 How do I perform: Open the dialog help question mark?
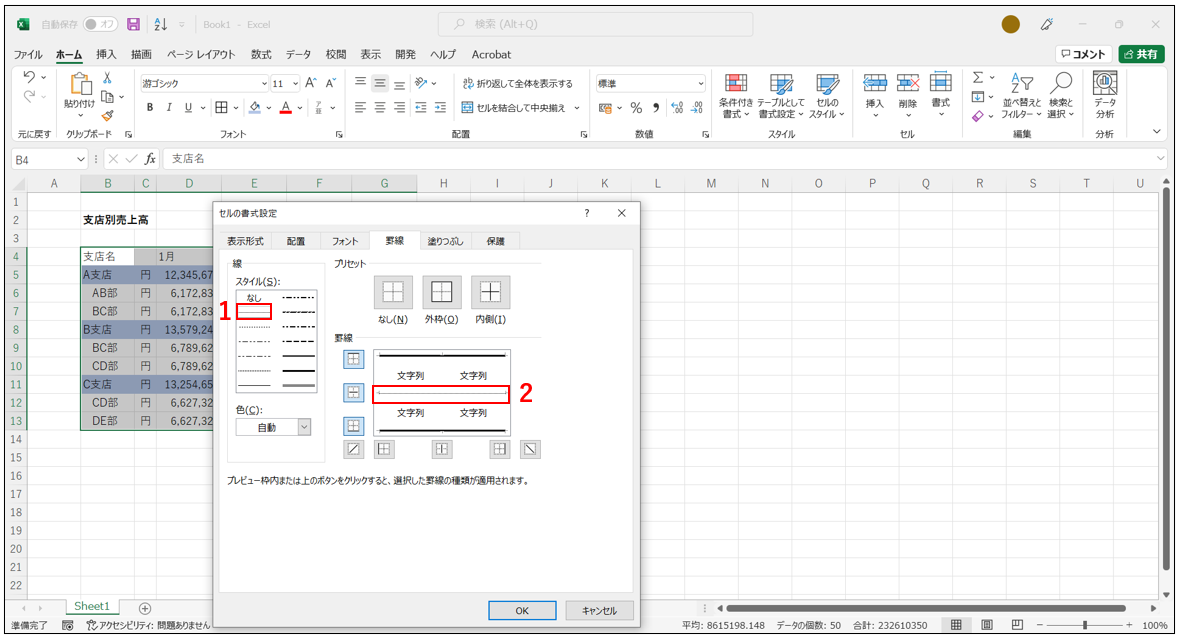pyautogui.click(x=587, y=213)
